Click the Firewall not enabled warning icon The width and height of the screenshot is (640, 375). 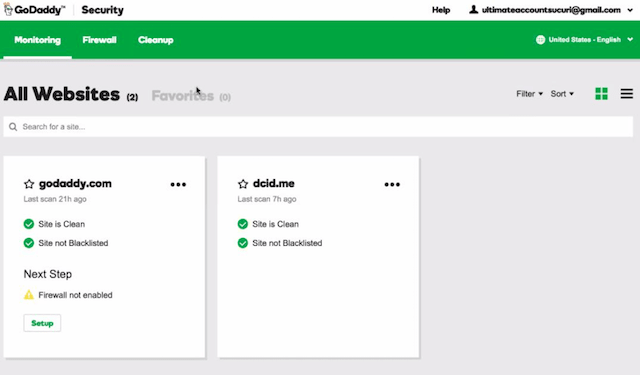coord(29,295)
